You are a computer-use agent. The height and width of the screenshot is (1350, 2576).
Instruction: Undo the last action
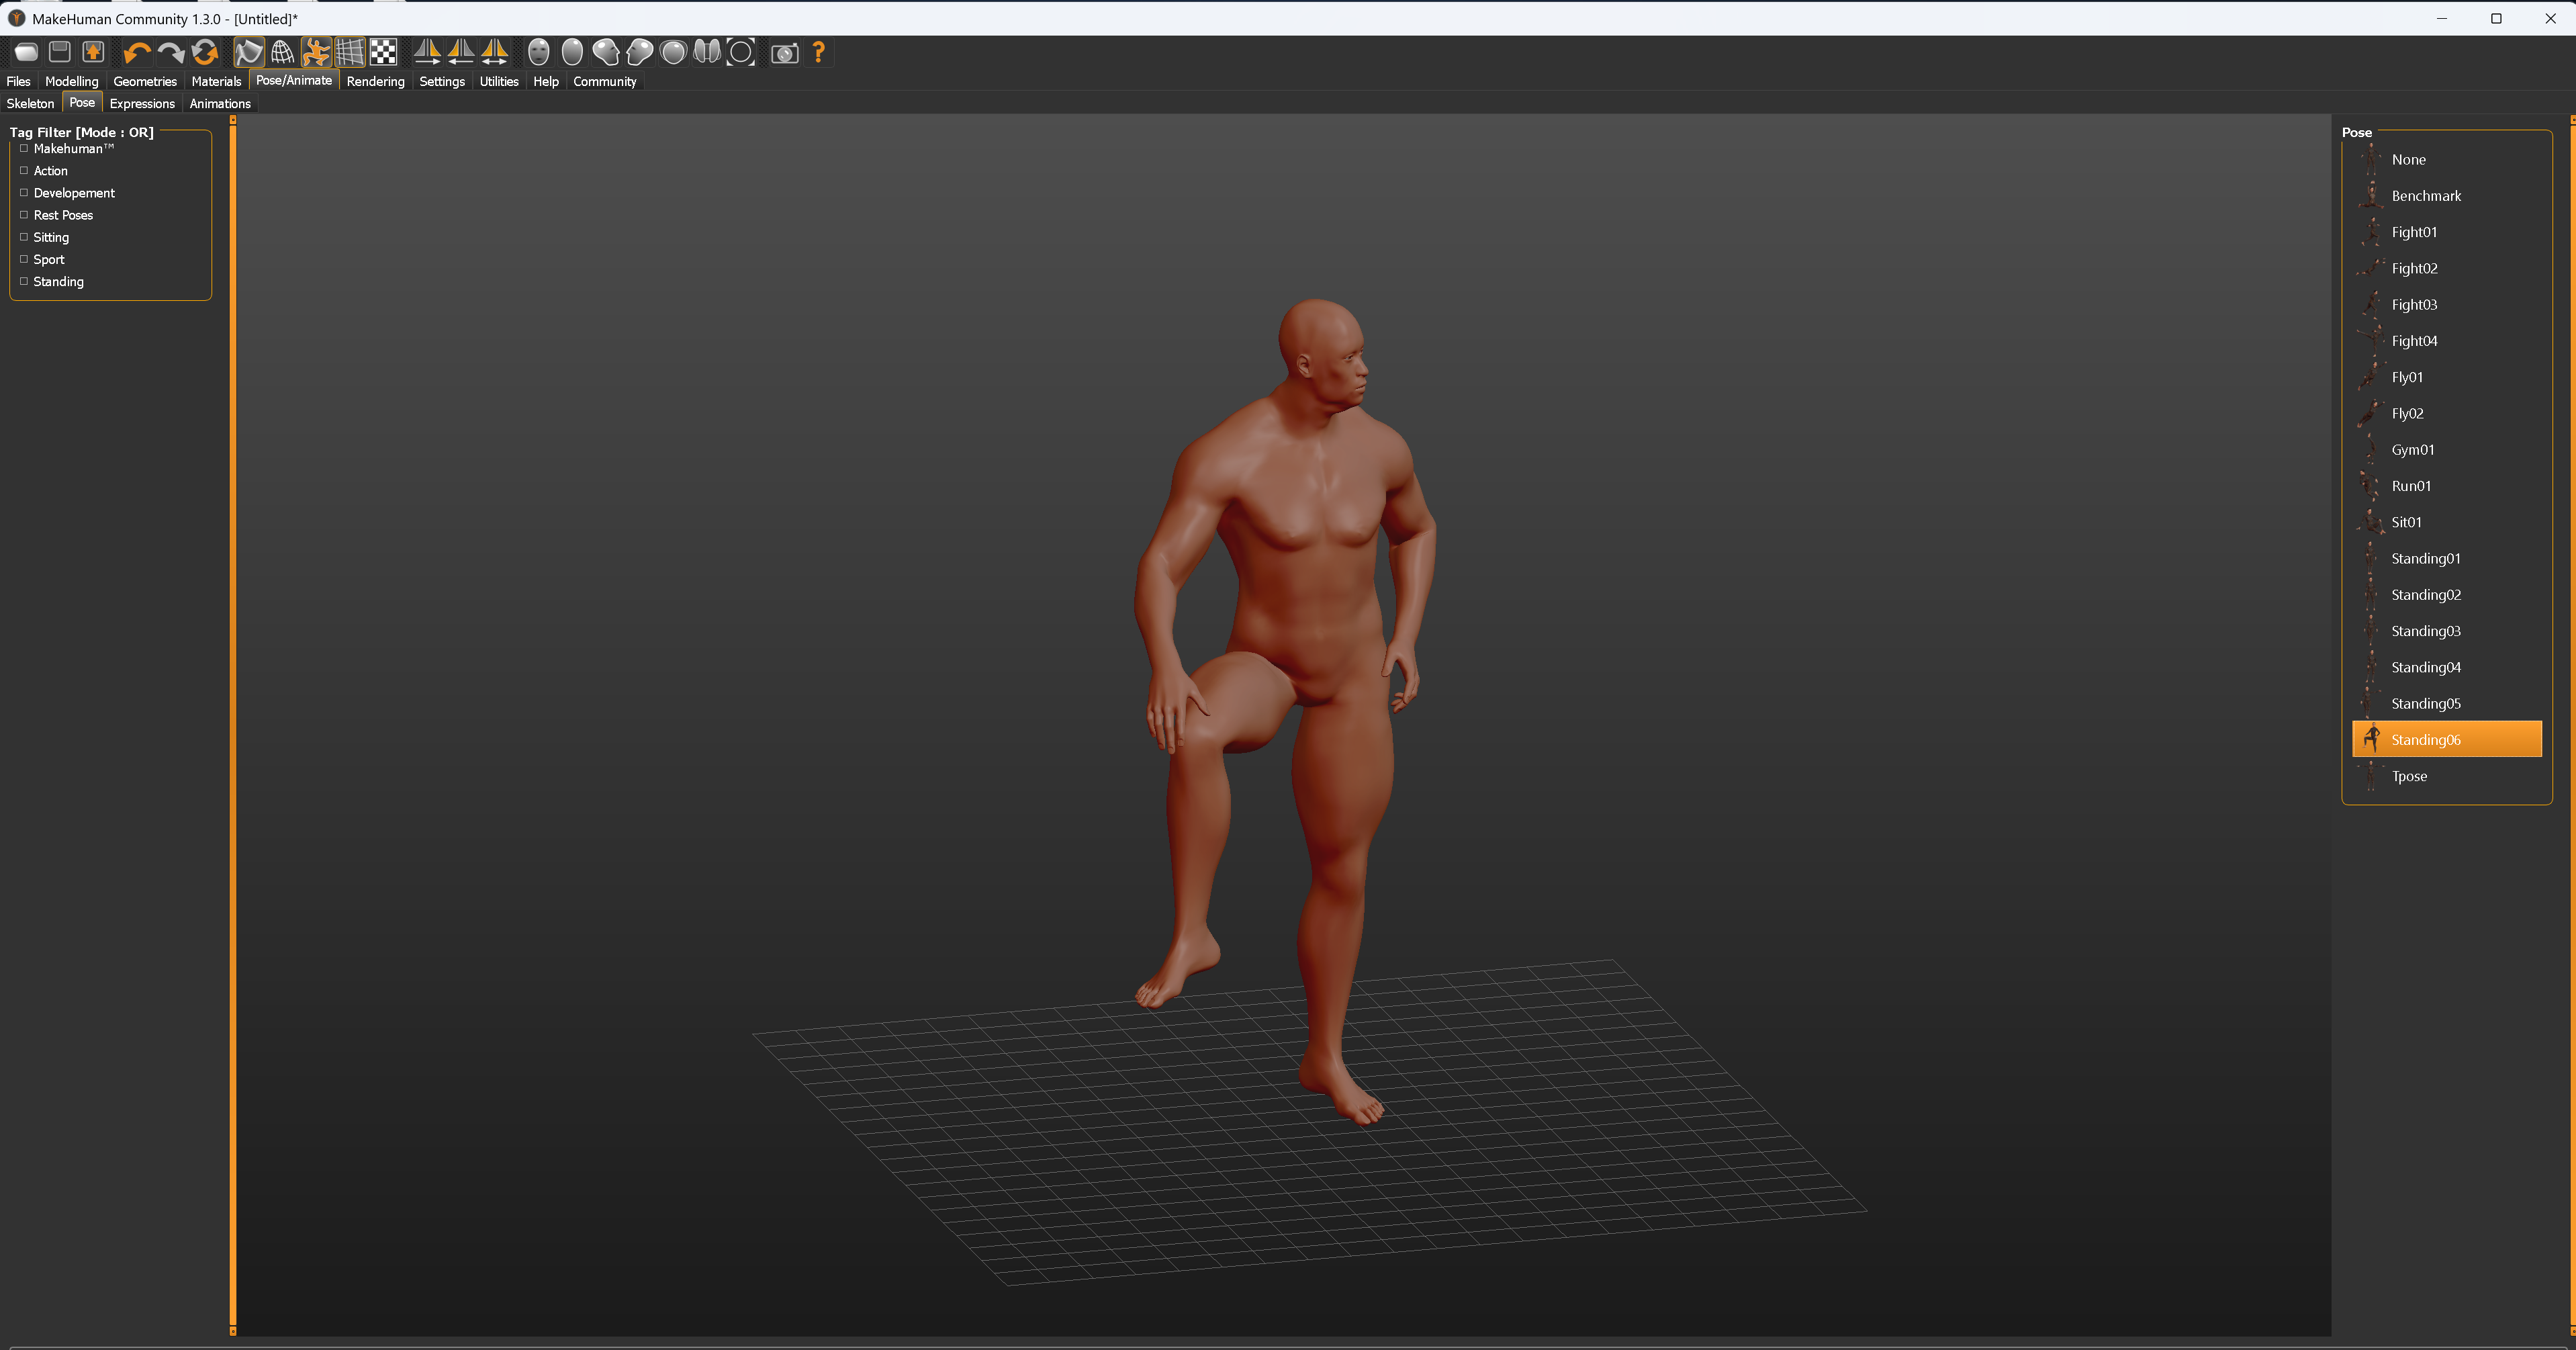pyautogui.click(x=137, y=52)
